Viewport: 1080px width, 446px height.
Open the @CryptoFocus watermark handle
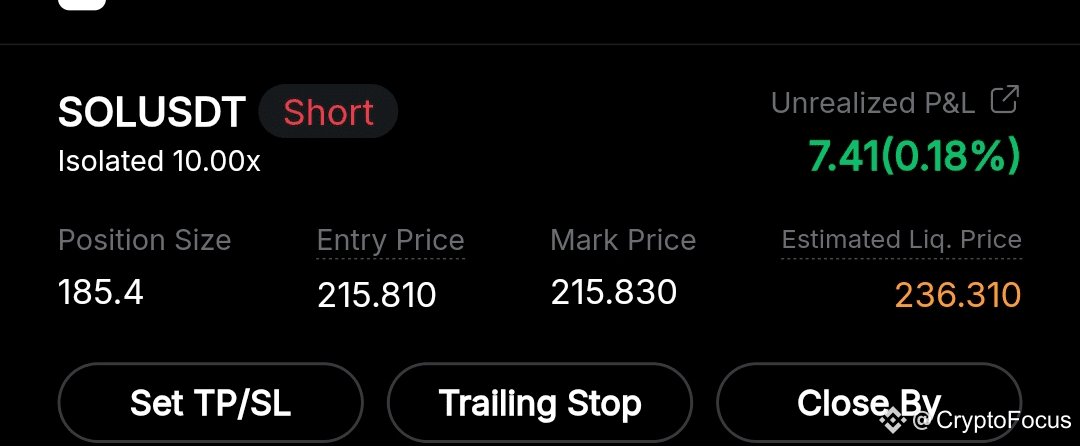pyautogui.click(x=992, y=420)
